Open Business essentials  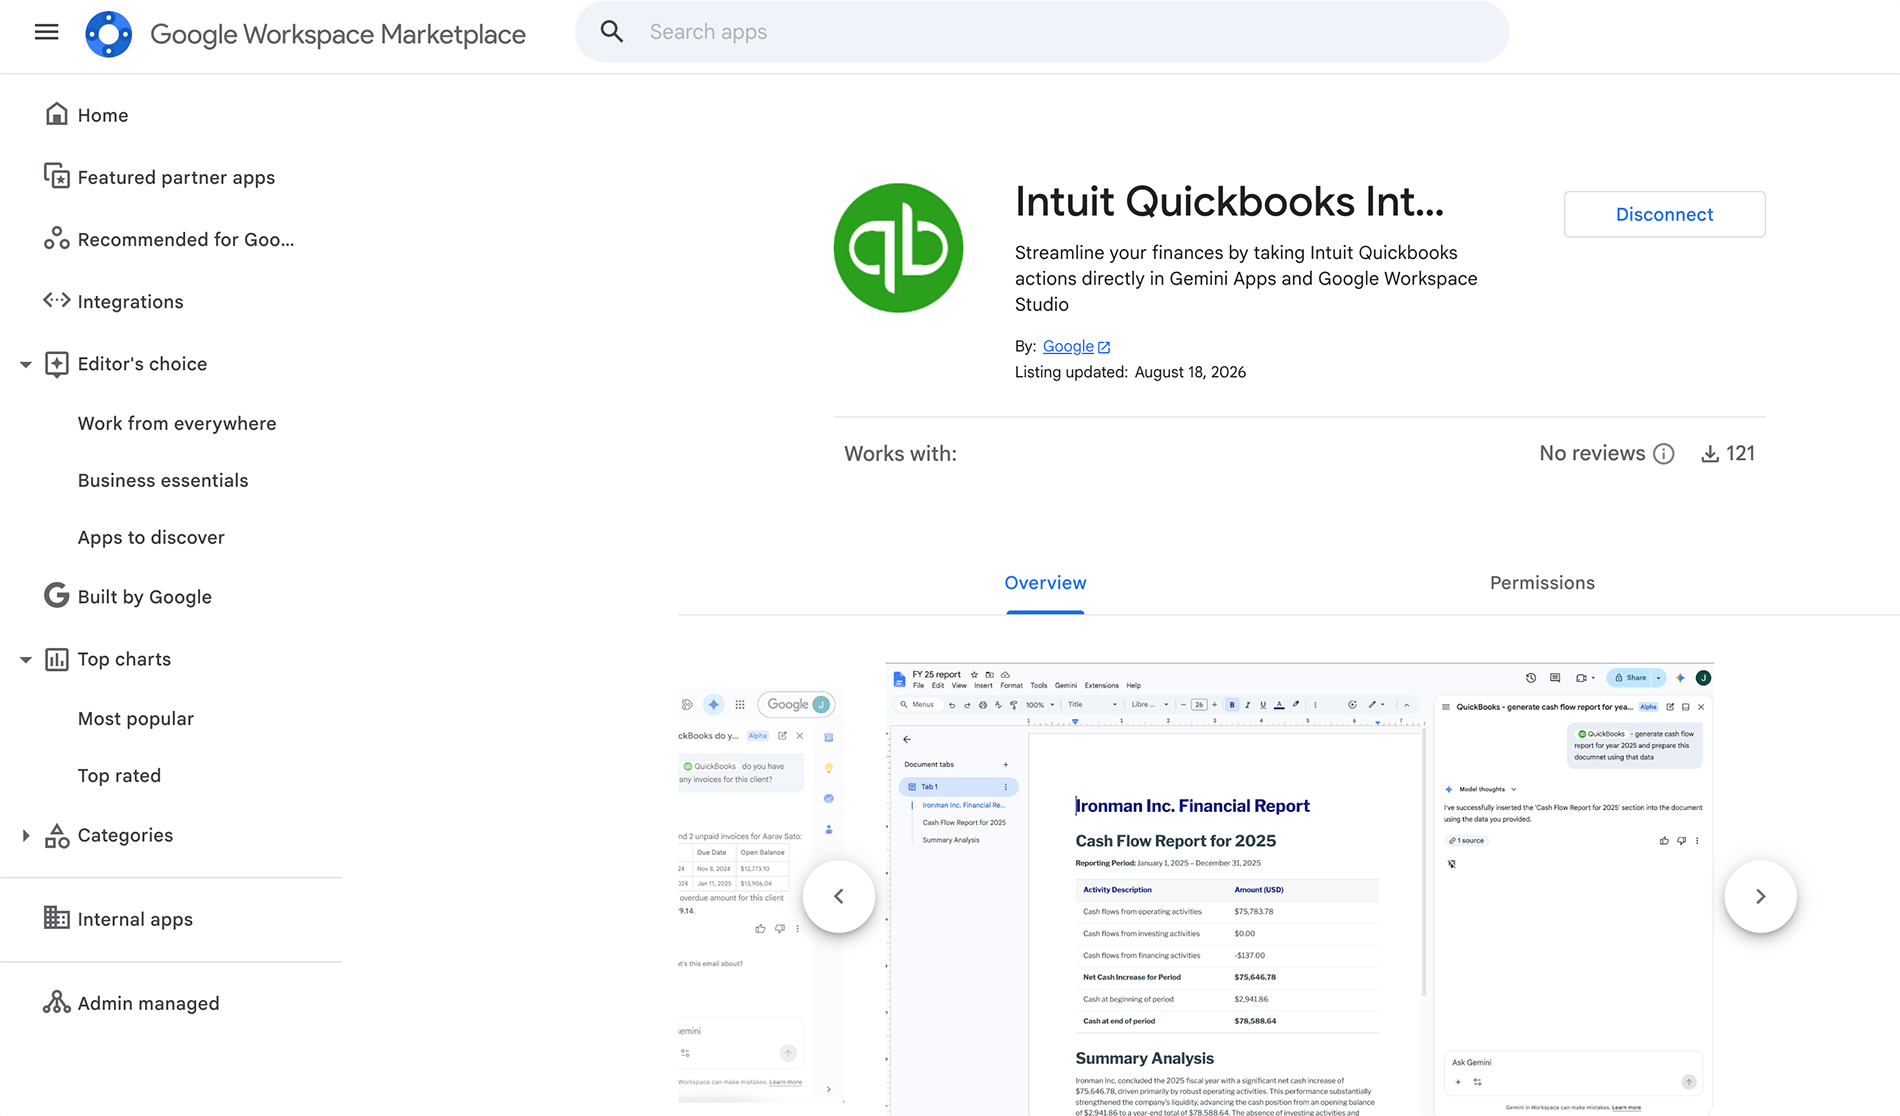[x=163, y=480]
